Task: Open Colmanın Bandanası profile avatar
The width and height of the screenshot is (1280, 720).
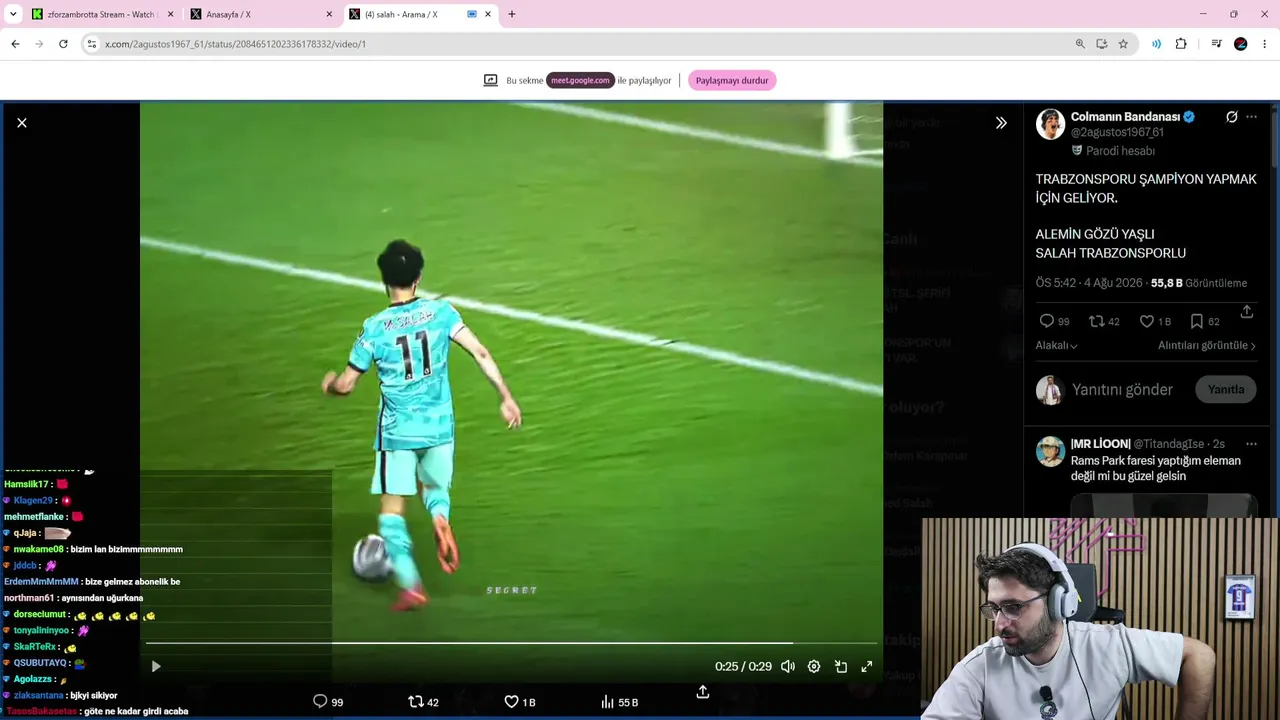Action: pyautogui.click(x=1050, y=124)
